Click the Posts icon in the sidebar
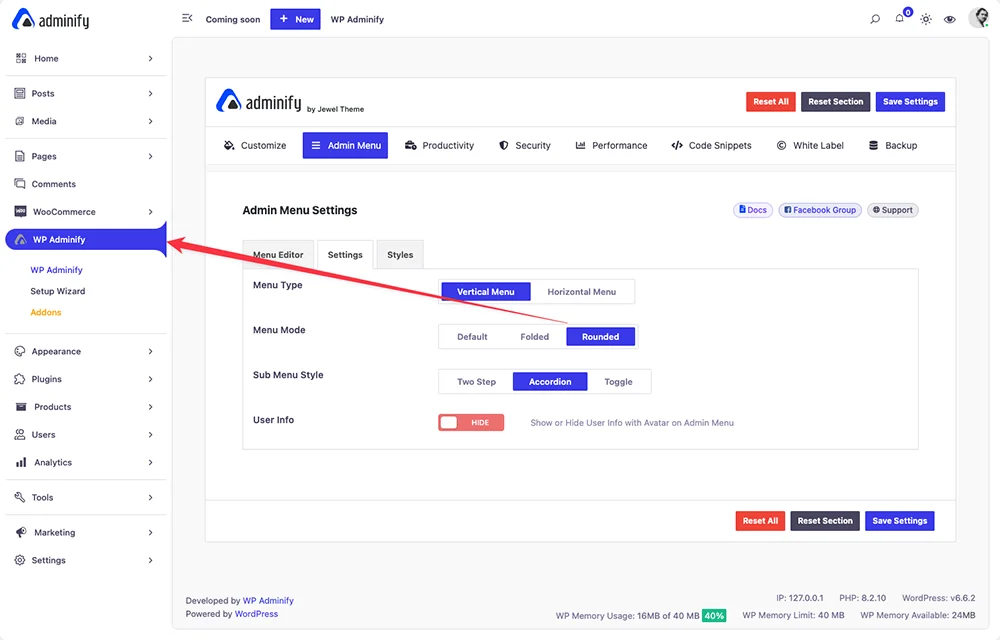Viewport: 1000px width, 640px height. pos(20,93)
